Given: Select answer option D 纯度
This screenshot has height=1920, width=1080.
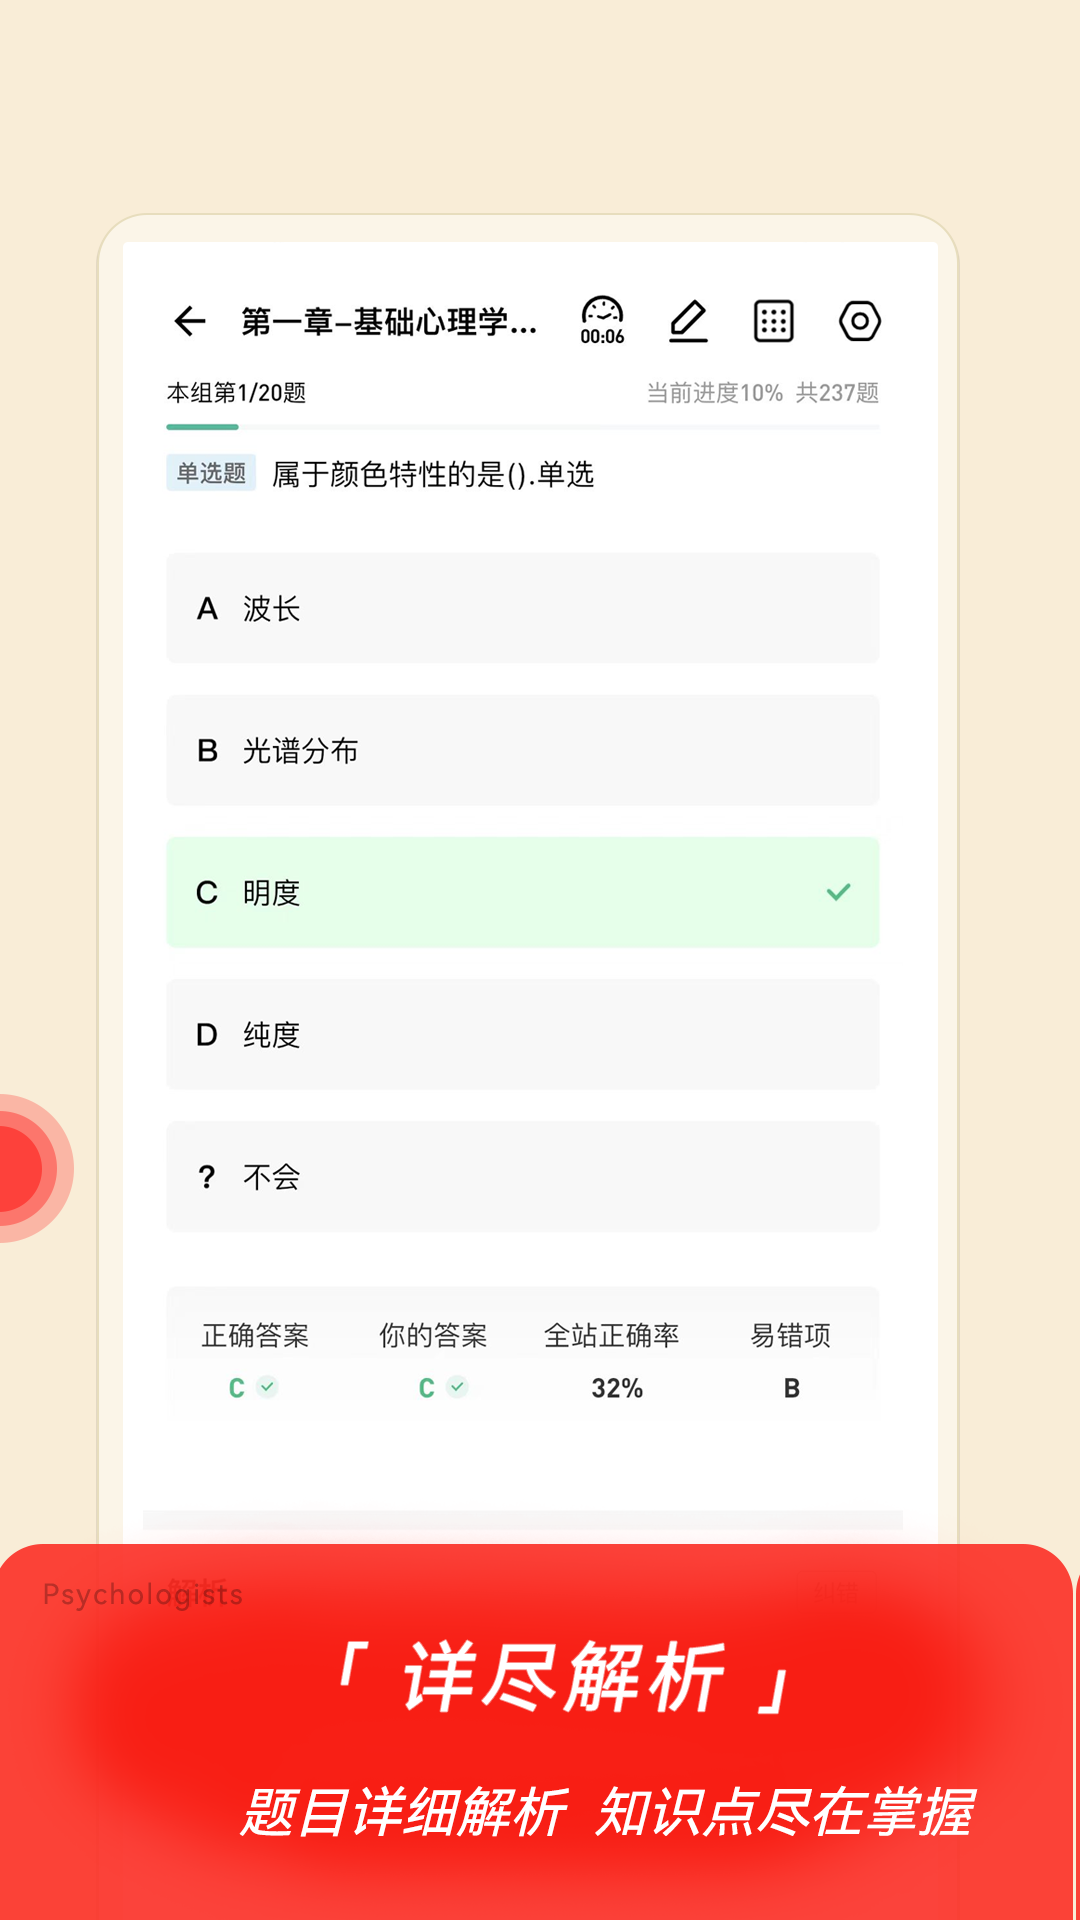Looking at the screenshot, I should click(522, 1034).
